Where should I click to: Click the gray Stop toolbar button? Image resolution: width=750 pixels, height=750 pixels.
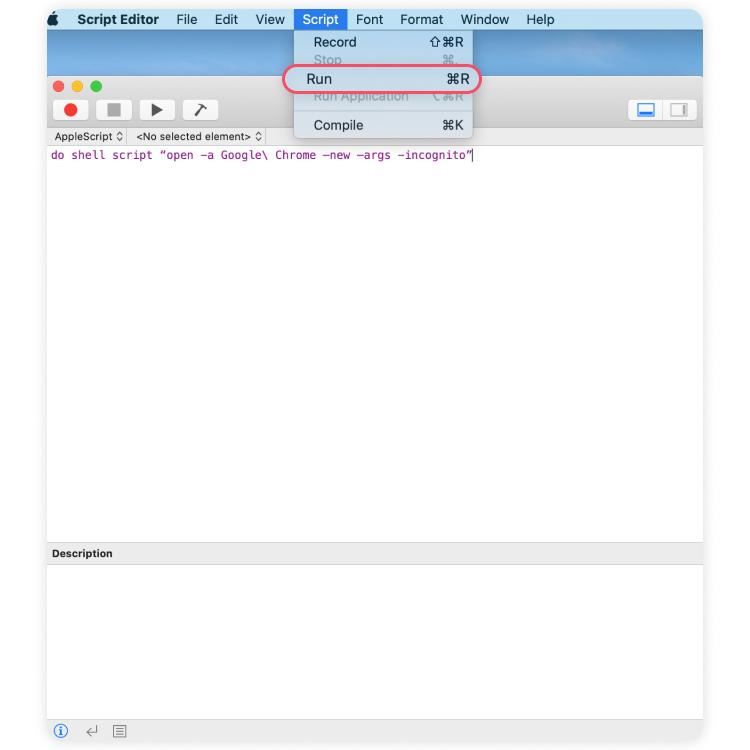(114, 110)
